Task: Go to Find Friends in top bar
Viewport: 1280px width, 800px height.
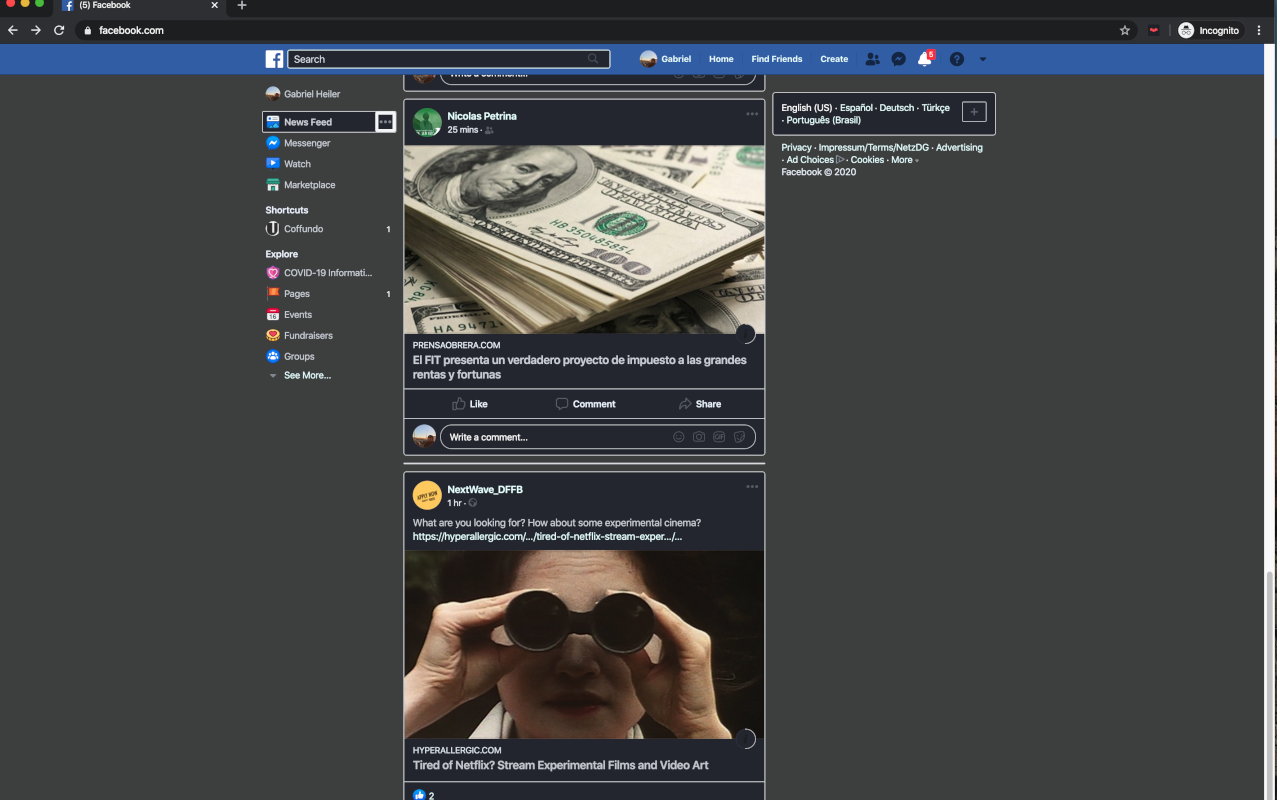Action: (x=777, y=59)
